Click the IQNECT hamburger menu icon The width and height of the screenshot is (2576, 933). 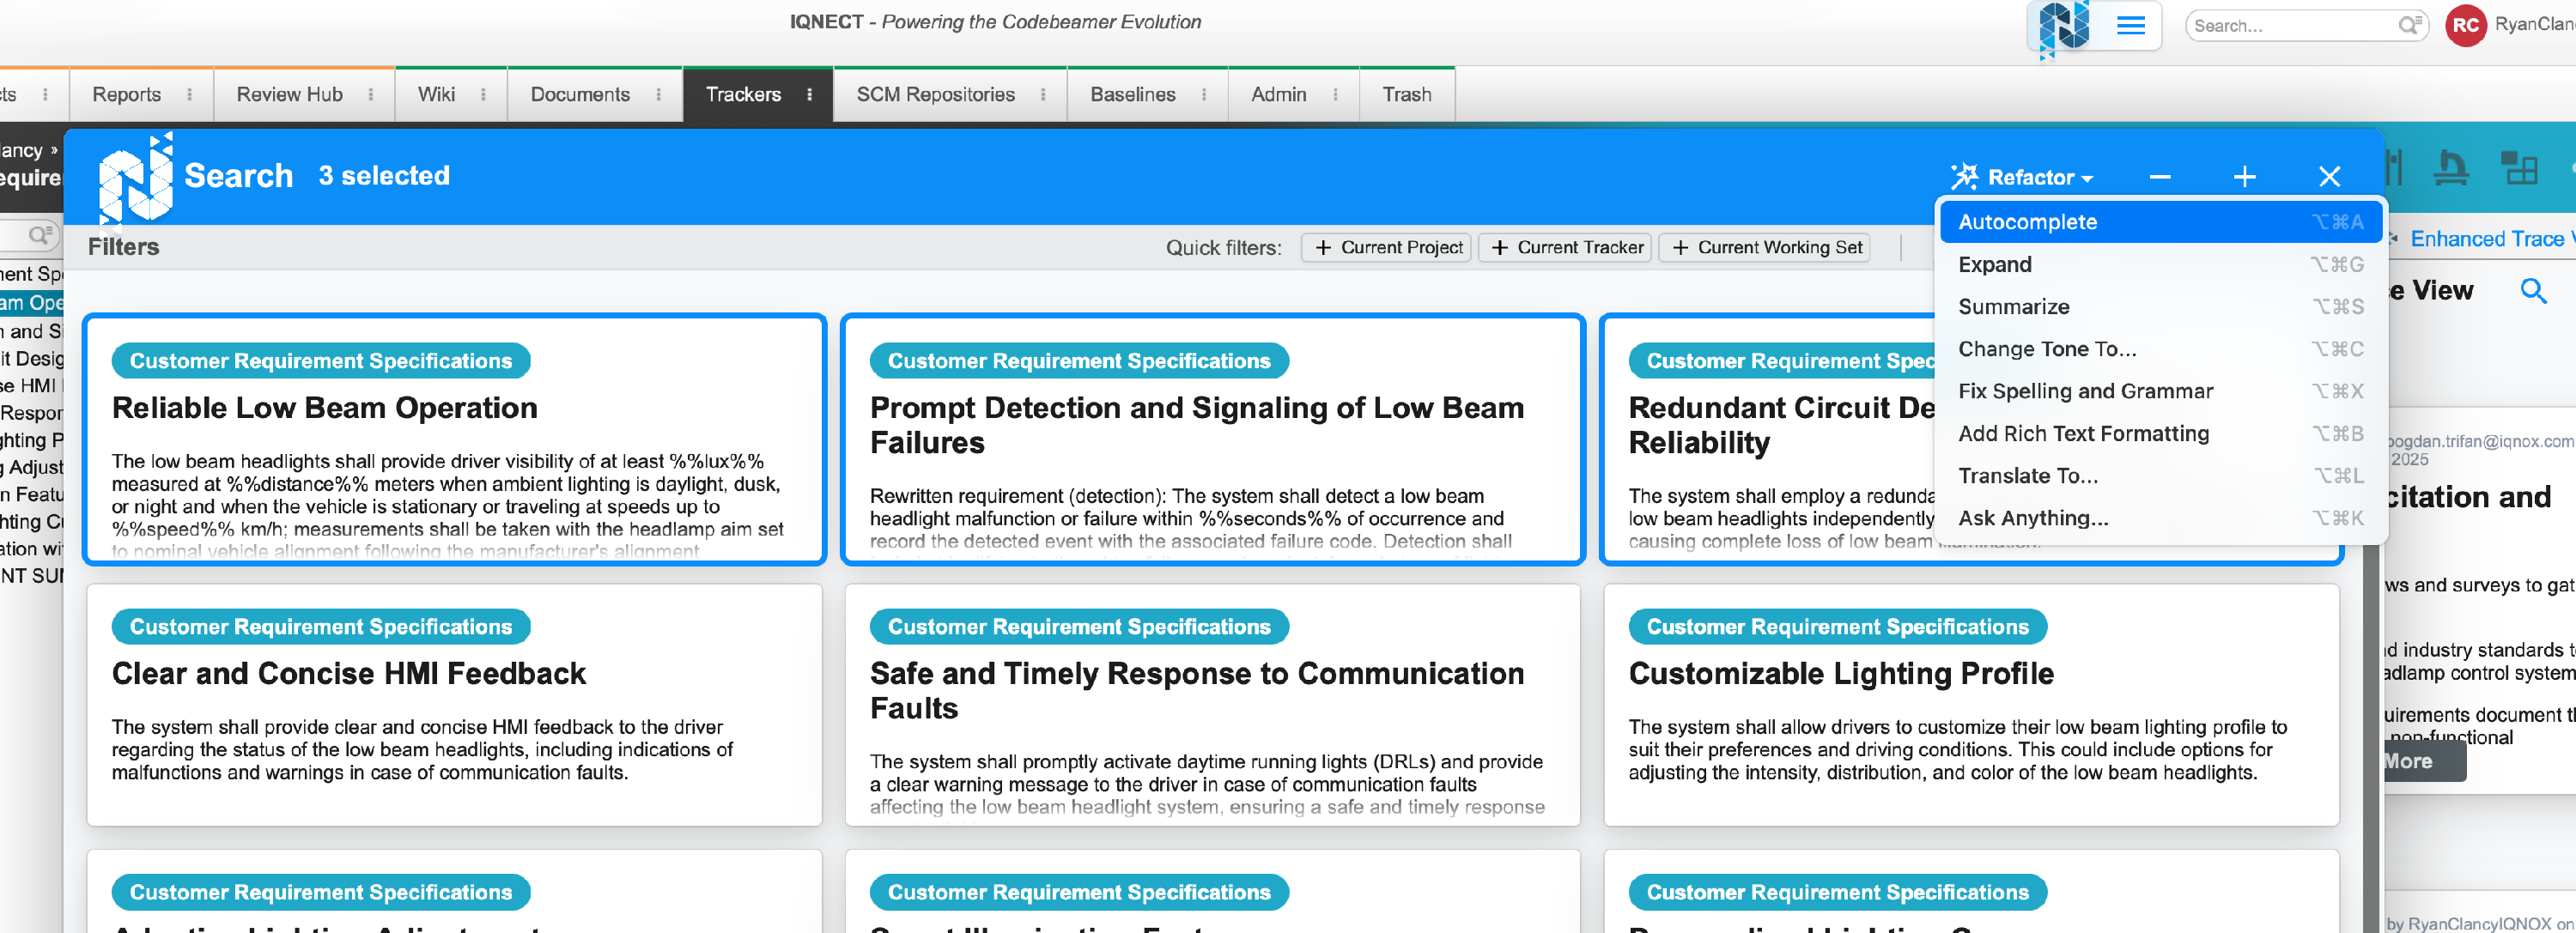point(2130,26)
